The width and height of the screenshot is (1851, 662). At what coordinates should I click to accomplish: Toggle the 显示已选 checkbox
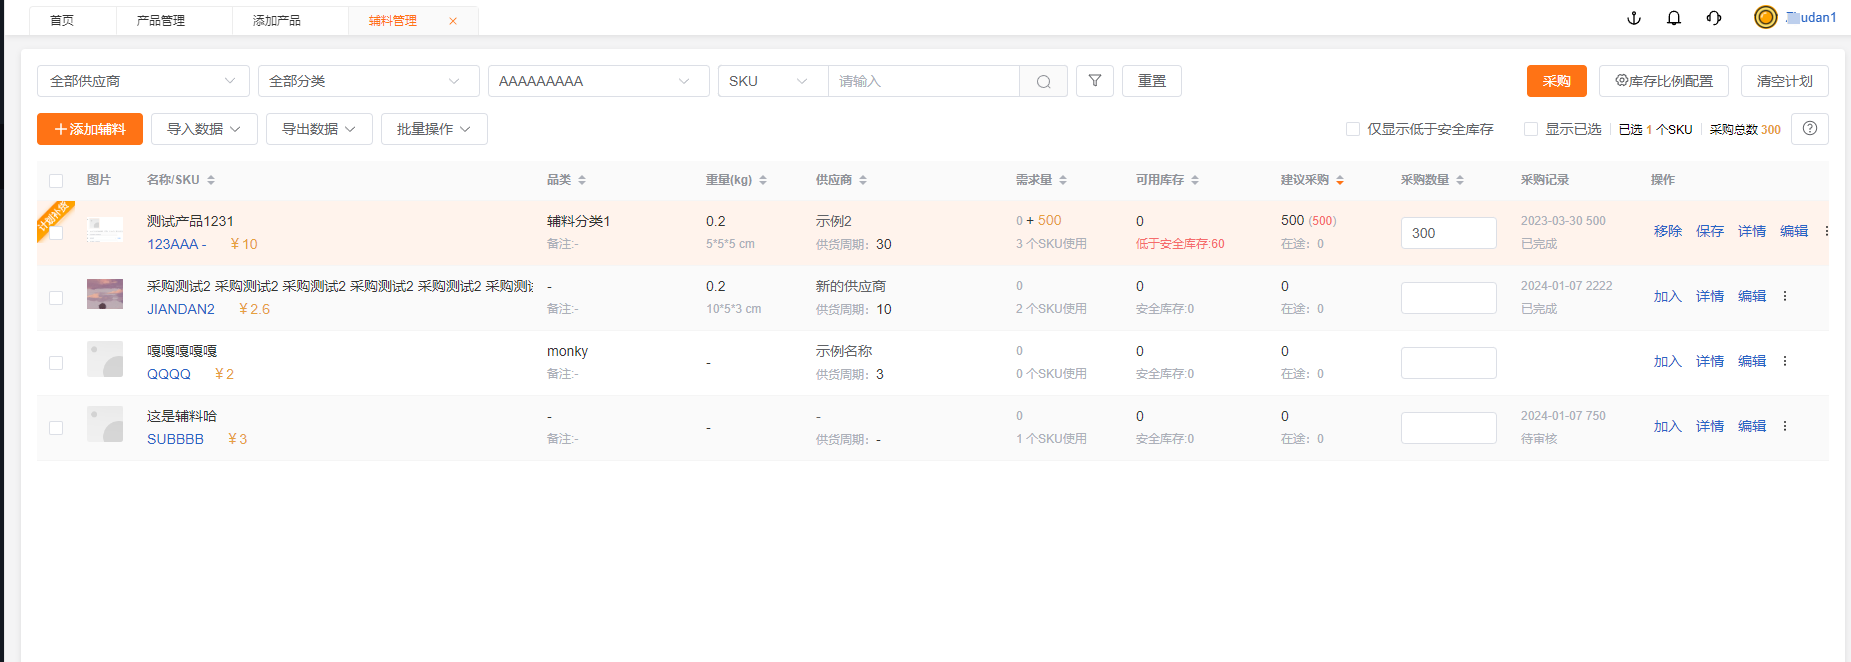1531,129
